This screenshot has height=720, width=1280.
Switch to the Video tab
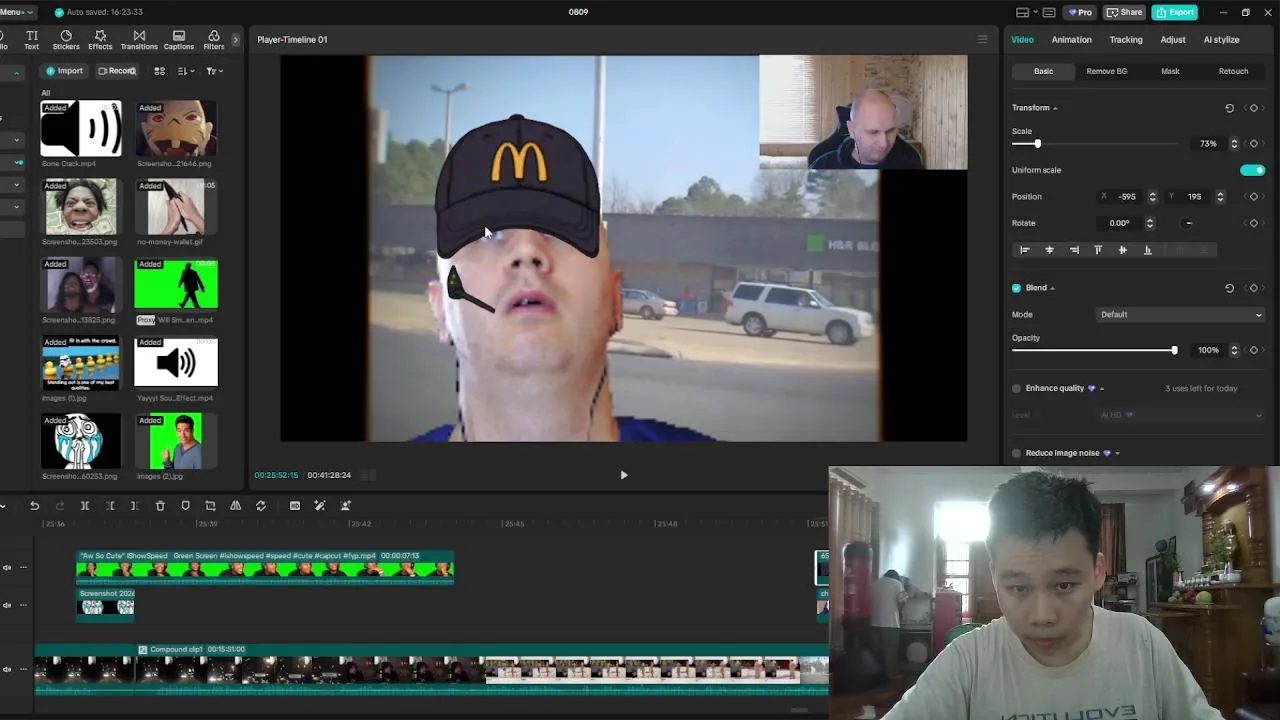[1022, 40]
